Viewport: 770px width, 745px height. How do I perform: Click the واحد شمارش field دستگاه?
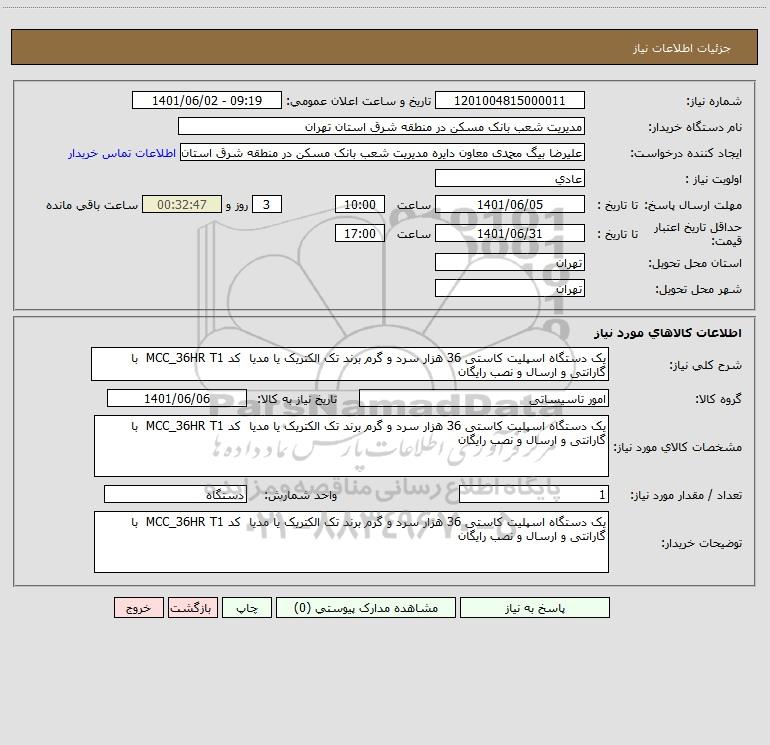[x=175, y=494]
